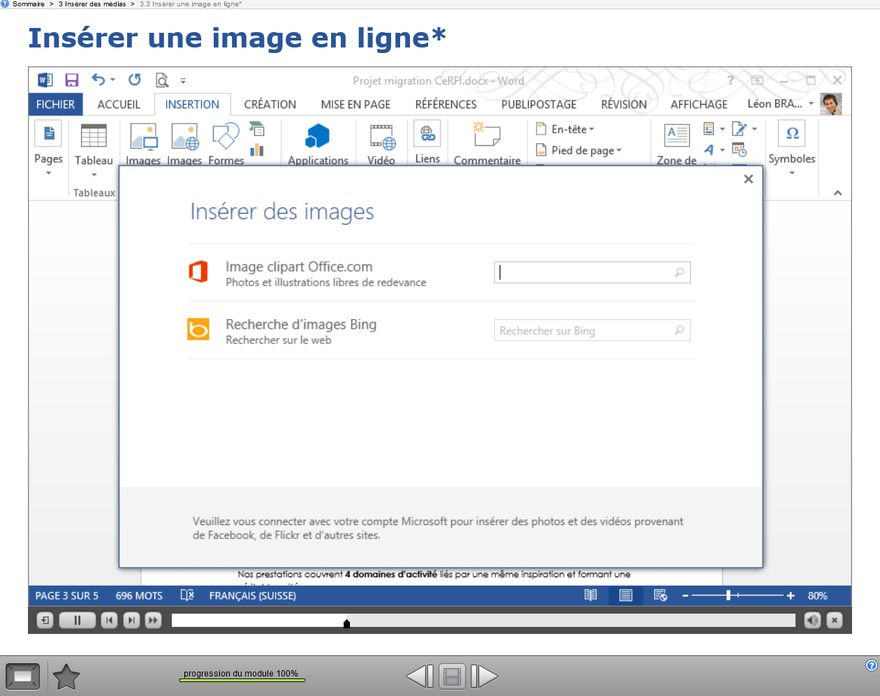
Task: Click the Save icon in Quick Access toolbar
Action: 72,80
